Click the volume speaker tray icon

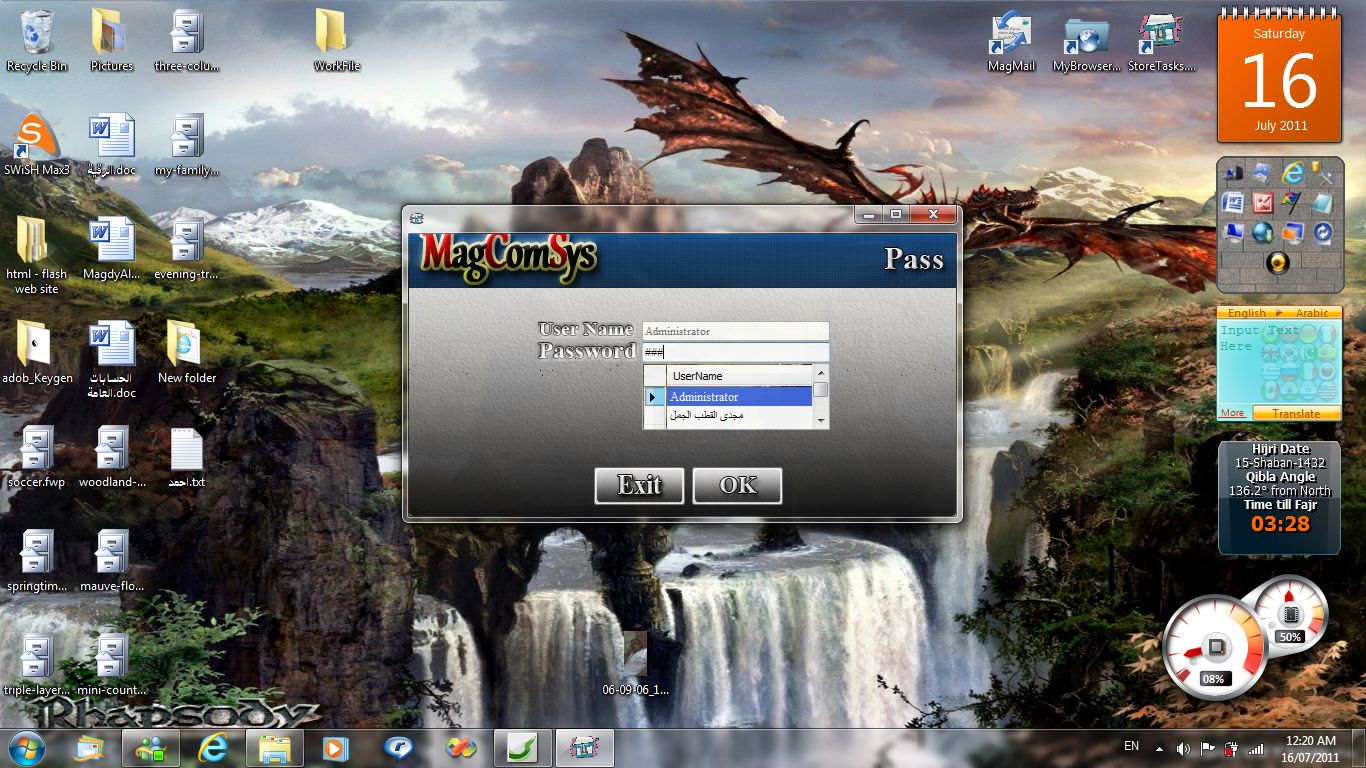pos(1183,748)
